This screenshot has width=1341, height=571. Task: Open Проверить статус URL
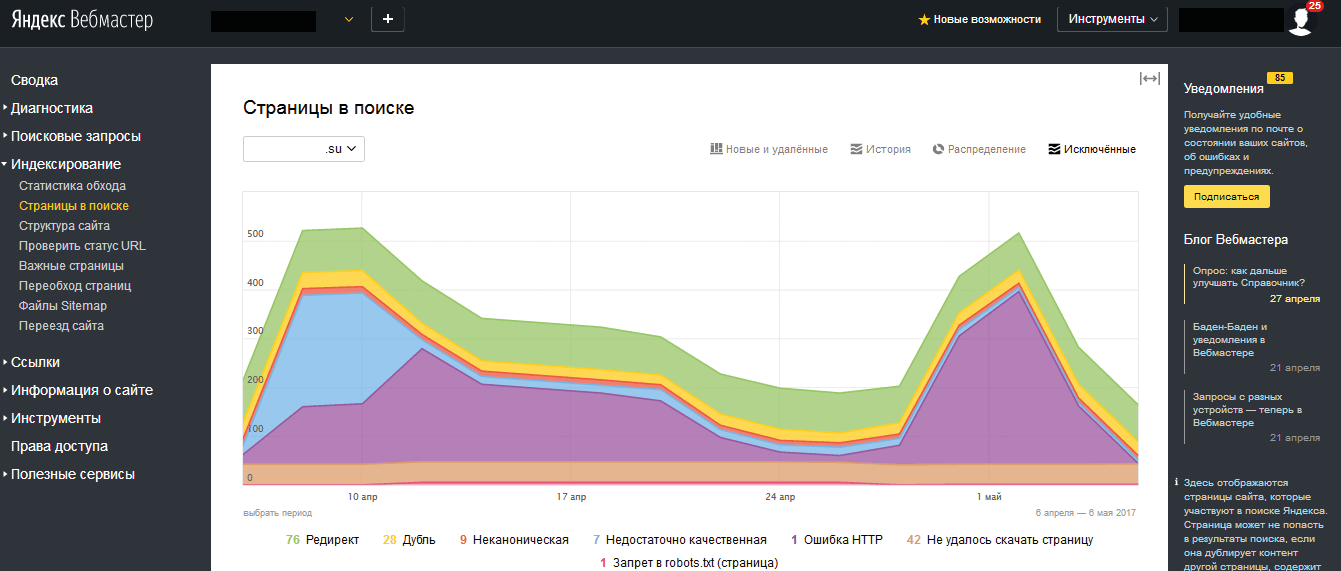point(82,246)
